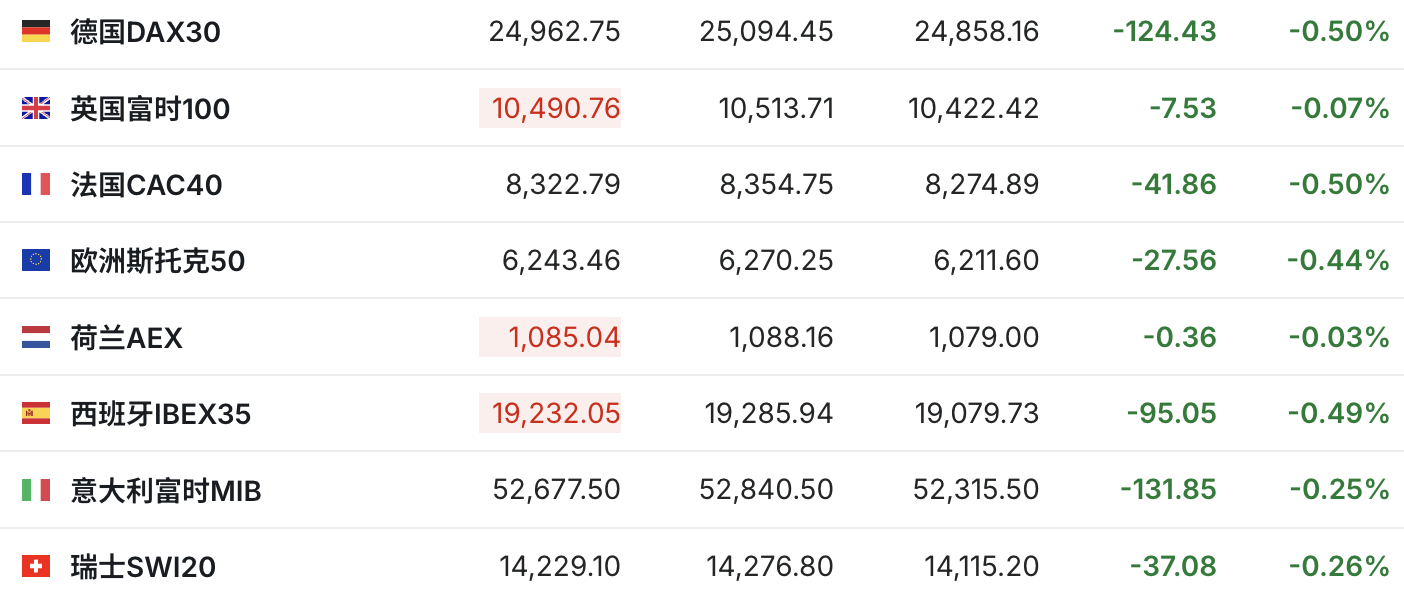The image size is (1404, 592).
Task: Click DAX30 change value -124.43
Action: point(1165,32)
